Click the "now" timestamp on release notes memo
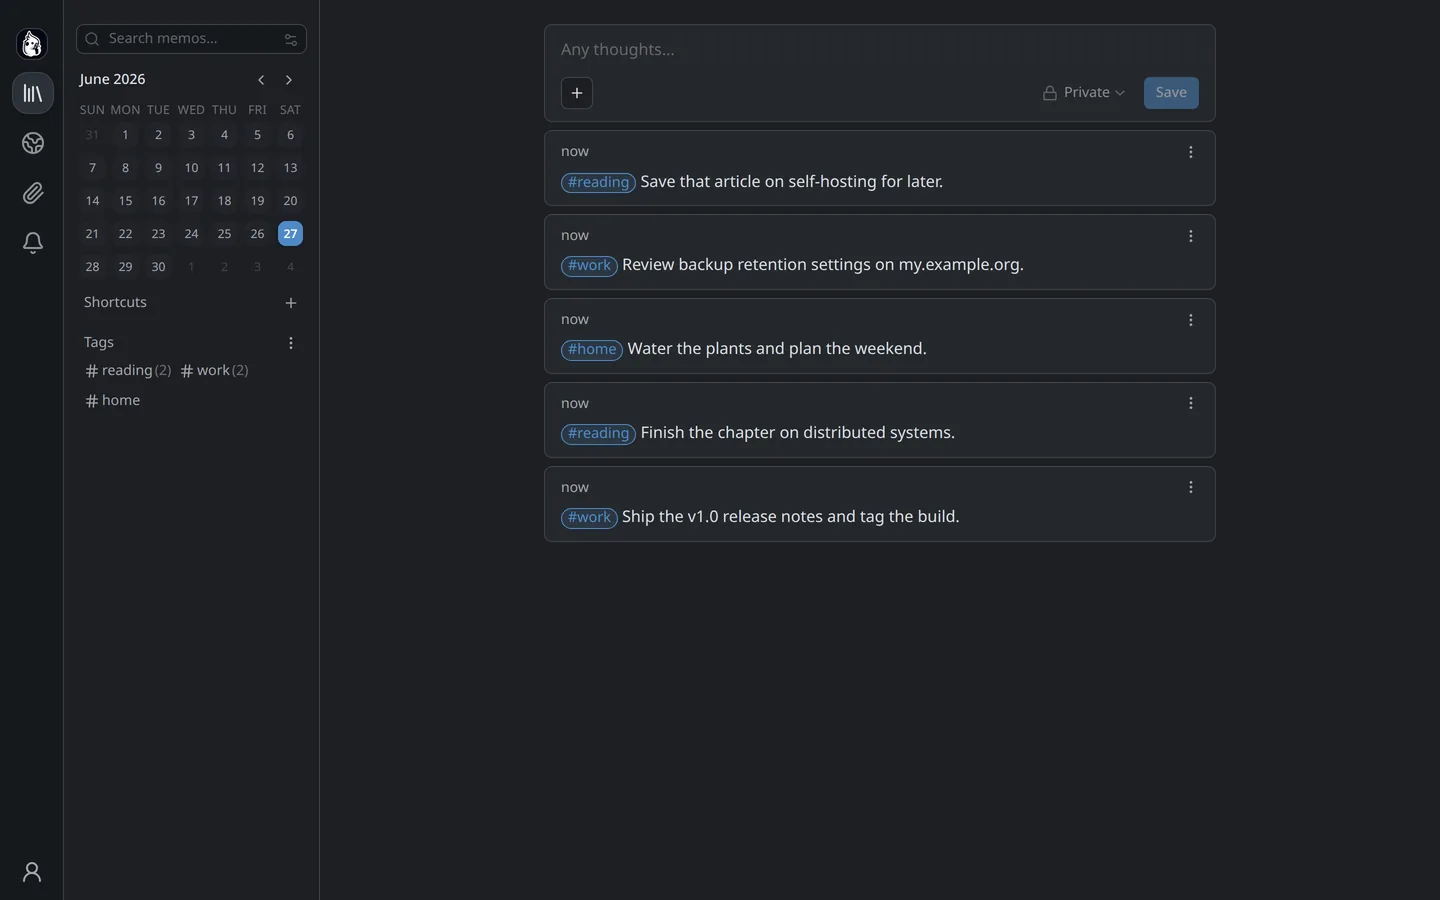 [x=575, y=488]
